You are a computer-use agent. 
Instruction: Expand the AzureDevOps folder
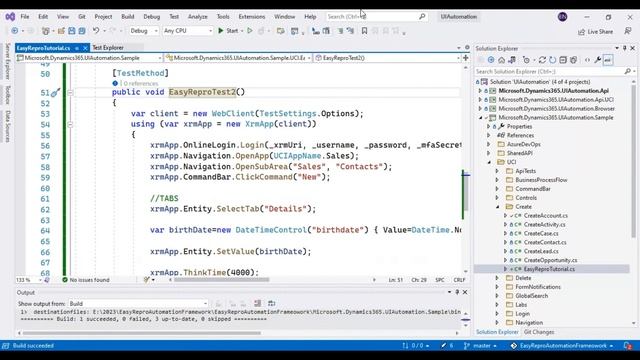click(x=489, y=144)
